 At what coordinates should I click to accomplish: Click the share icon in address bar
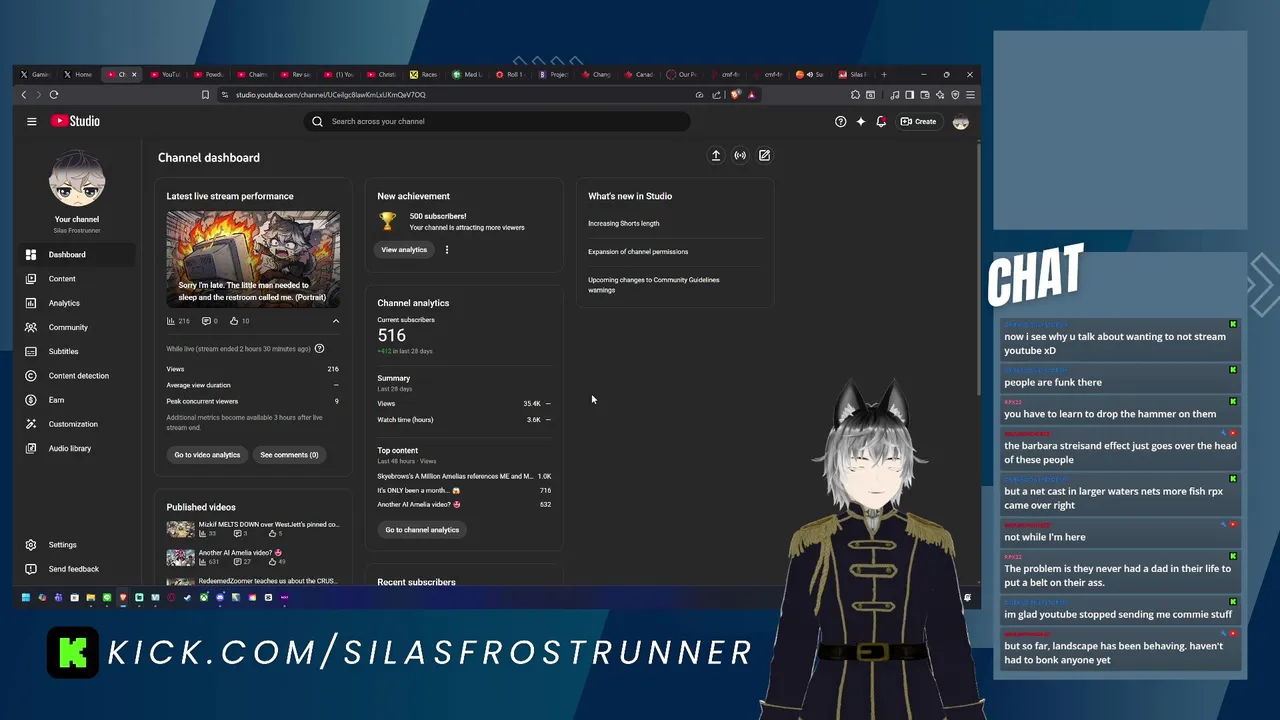point(717,95)
